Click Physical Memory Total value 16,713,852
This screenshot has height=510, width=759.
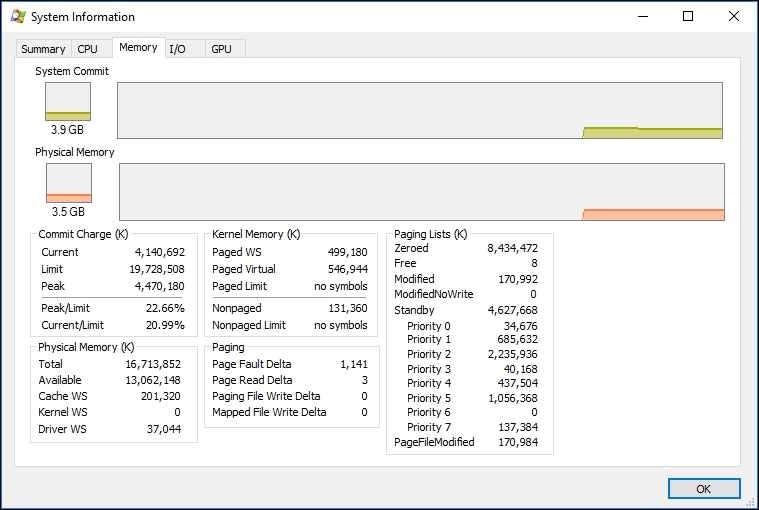click(x=153, y=364)
